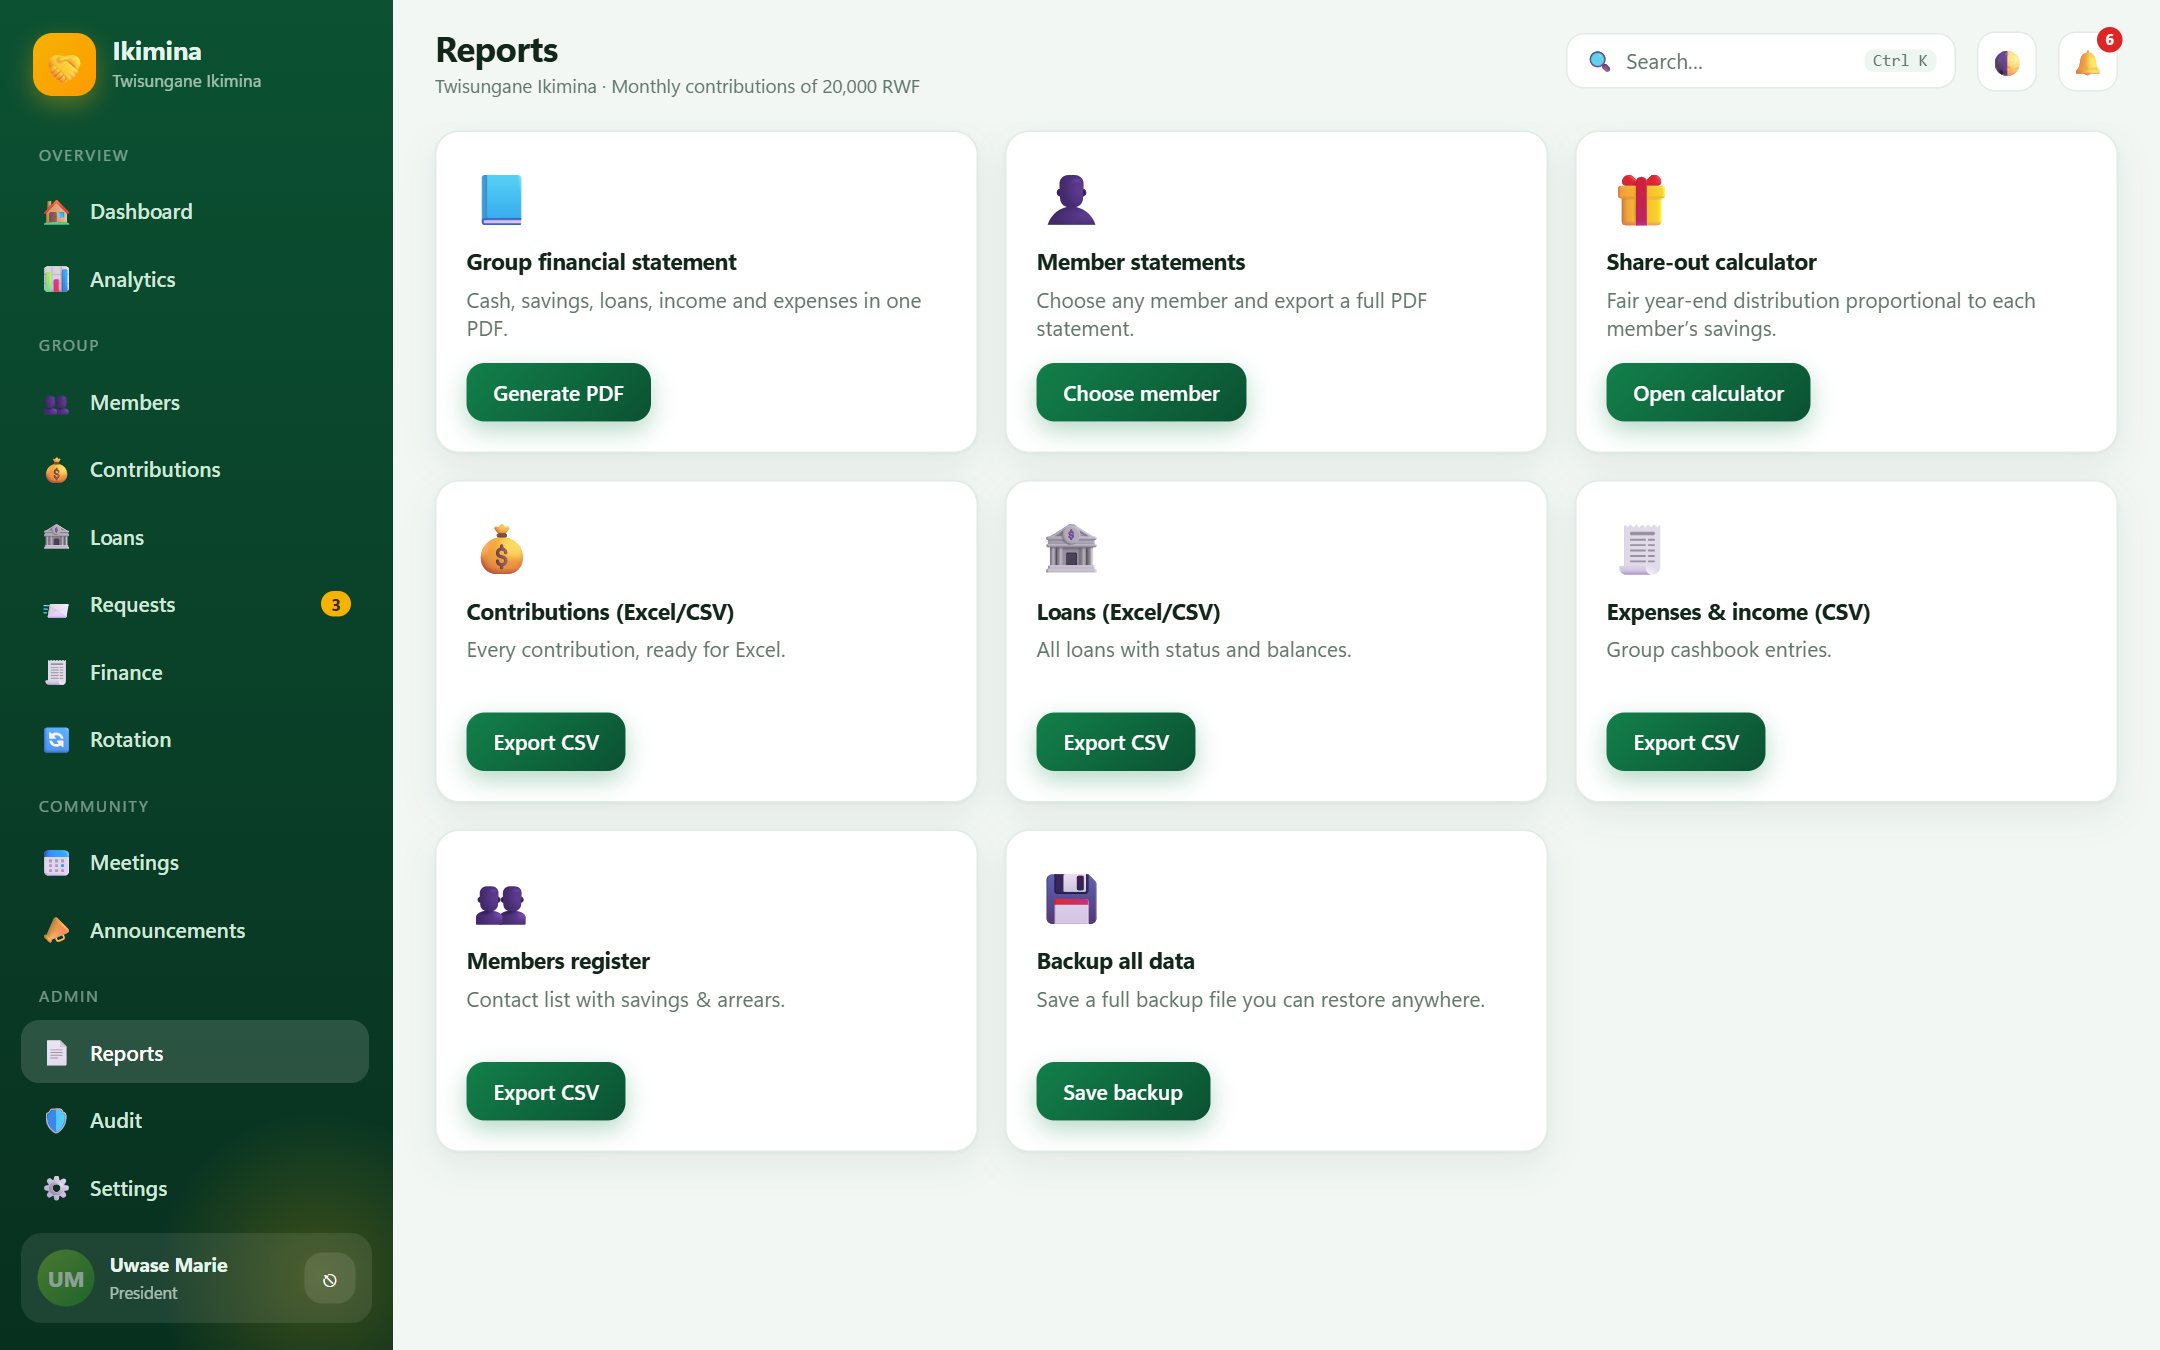
Task: Export CSV for Contributions (Excel/CSV)
Action: point(546,742)
